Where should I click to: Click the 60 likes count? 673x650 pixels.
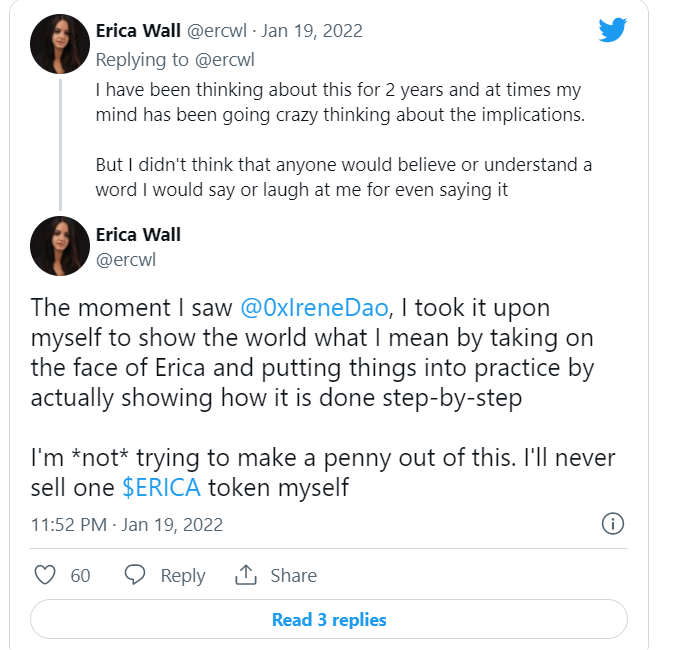[x=80, y=576]
